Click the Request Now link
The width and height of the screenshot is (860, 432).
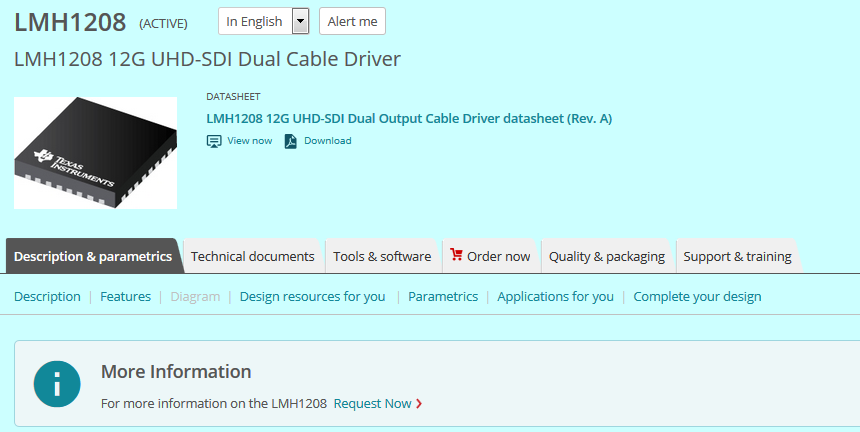click(372, 403)
